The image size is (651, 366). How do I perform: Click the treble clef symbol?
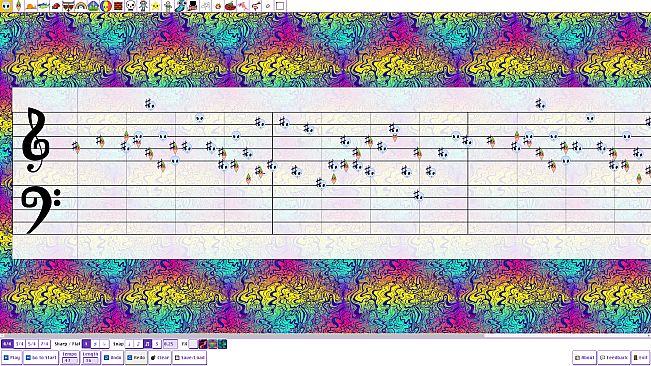pyautogui.click(x=35, y=140)
